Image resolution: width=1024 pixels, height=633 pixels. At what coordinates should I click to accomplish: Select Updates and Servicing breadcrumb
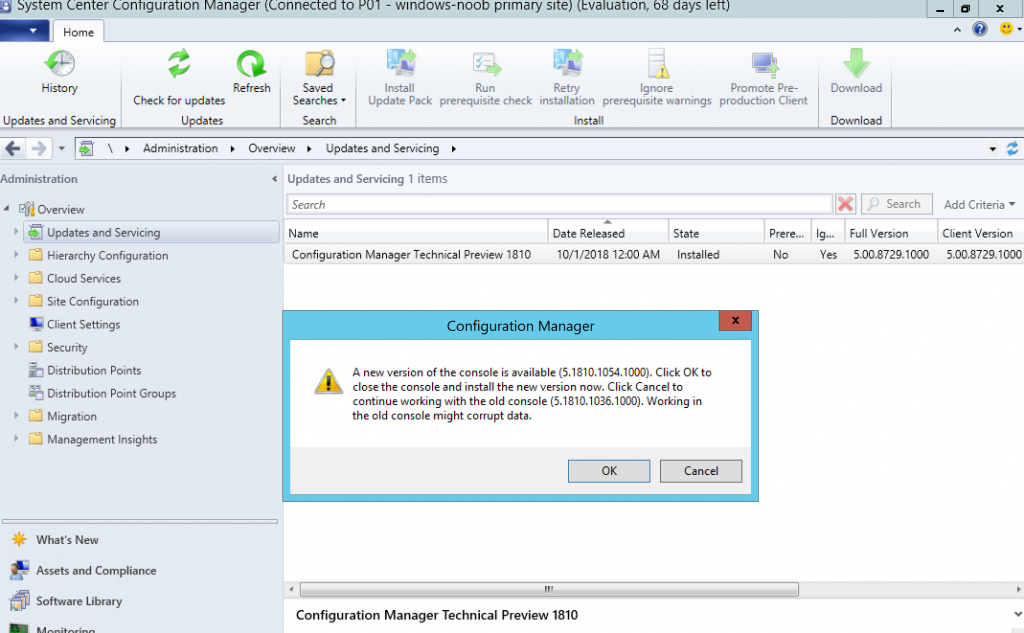coord(382,148)
